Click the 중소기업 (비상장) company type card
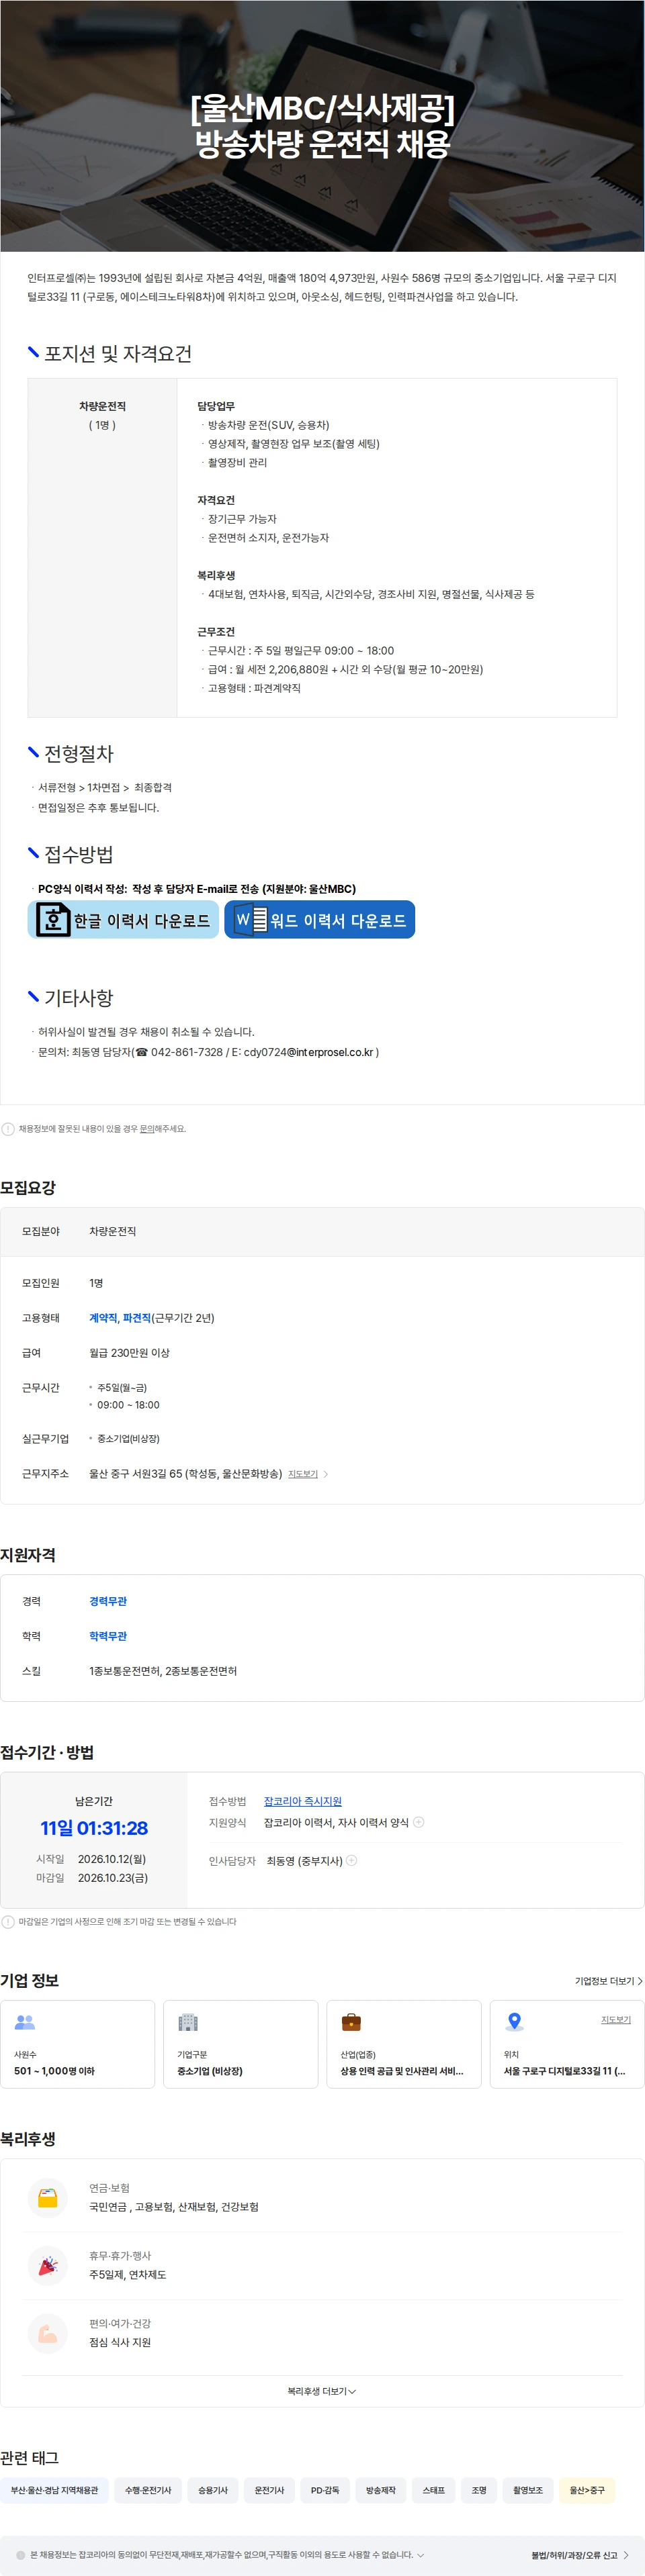 click(241, 2044)
